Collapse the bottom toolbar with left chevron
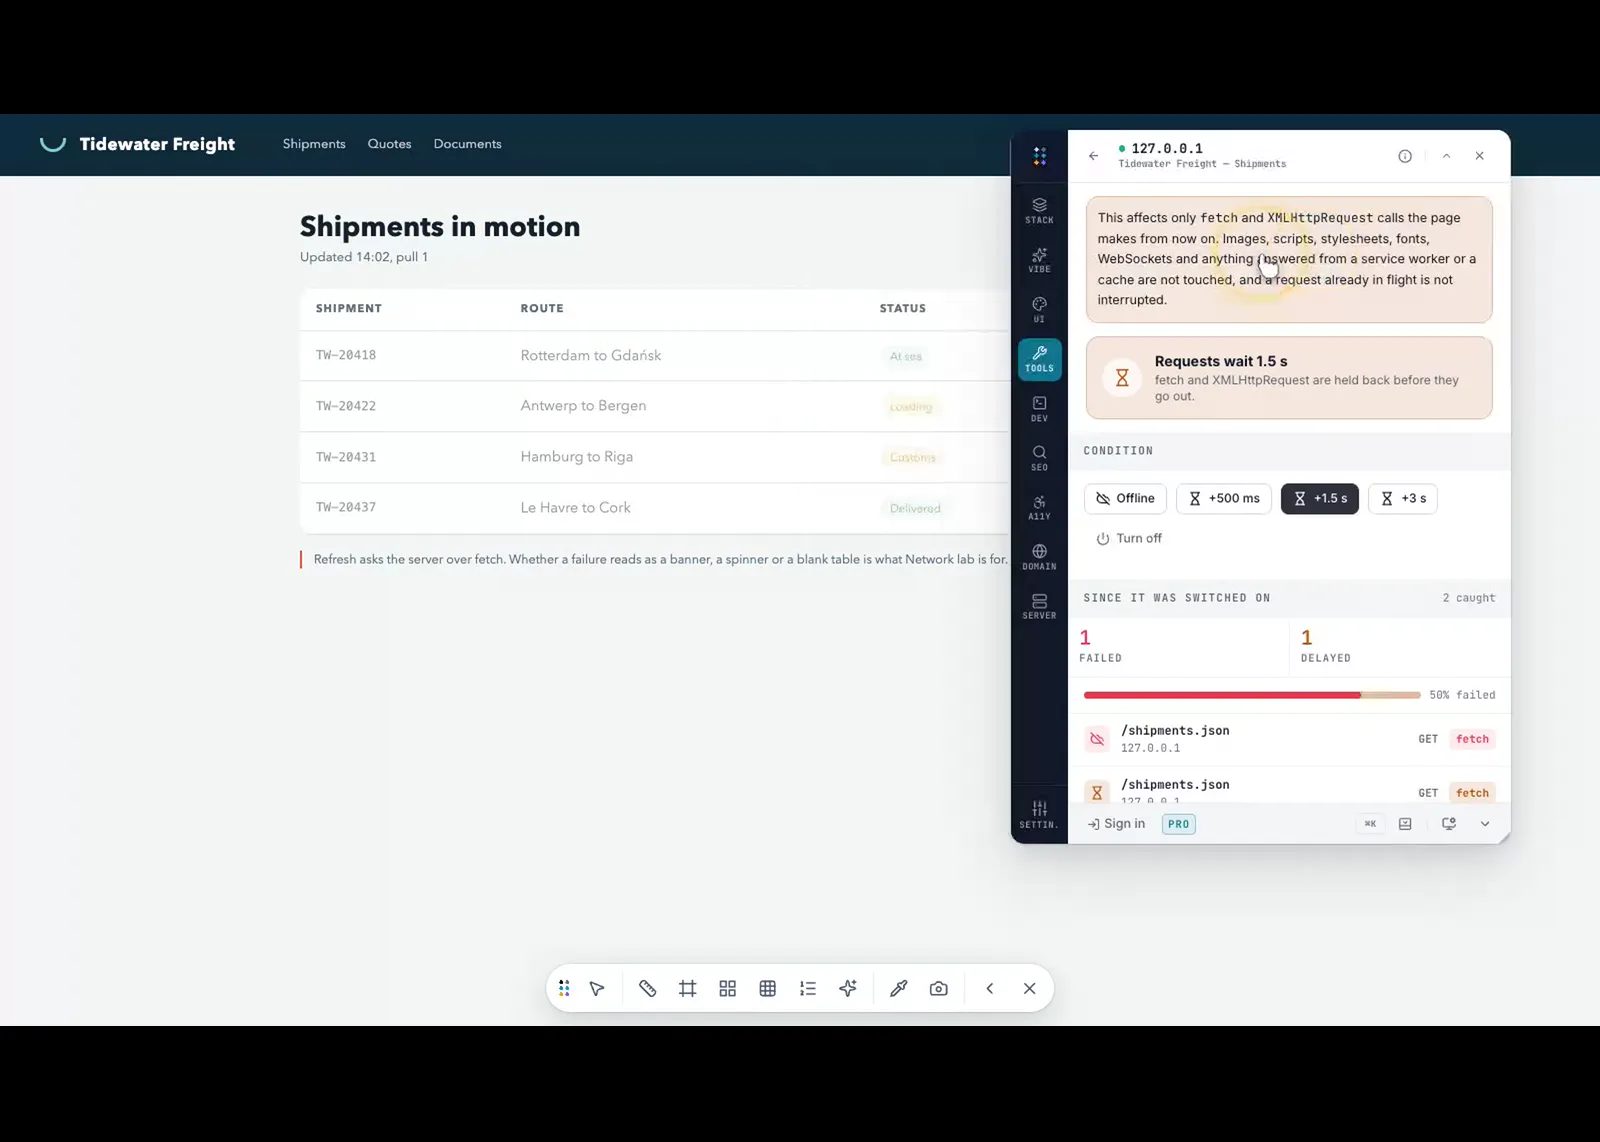1600x1142 pixels. click(x=989, y=988)
